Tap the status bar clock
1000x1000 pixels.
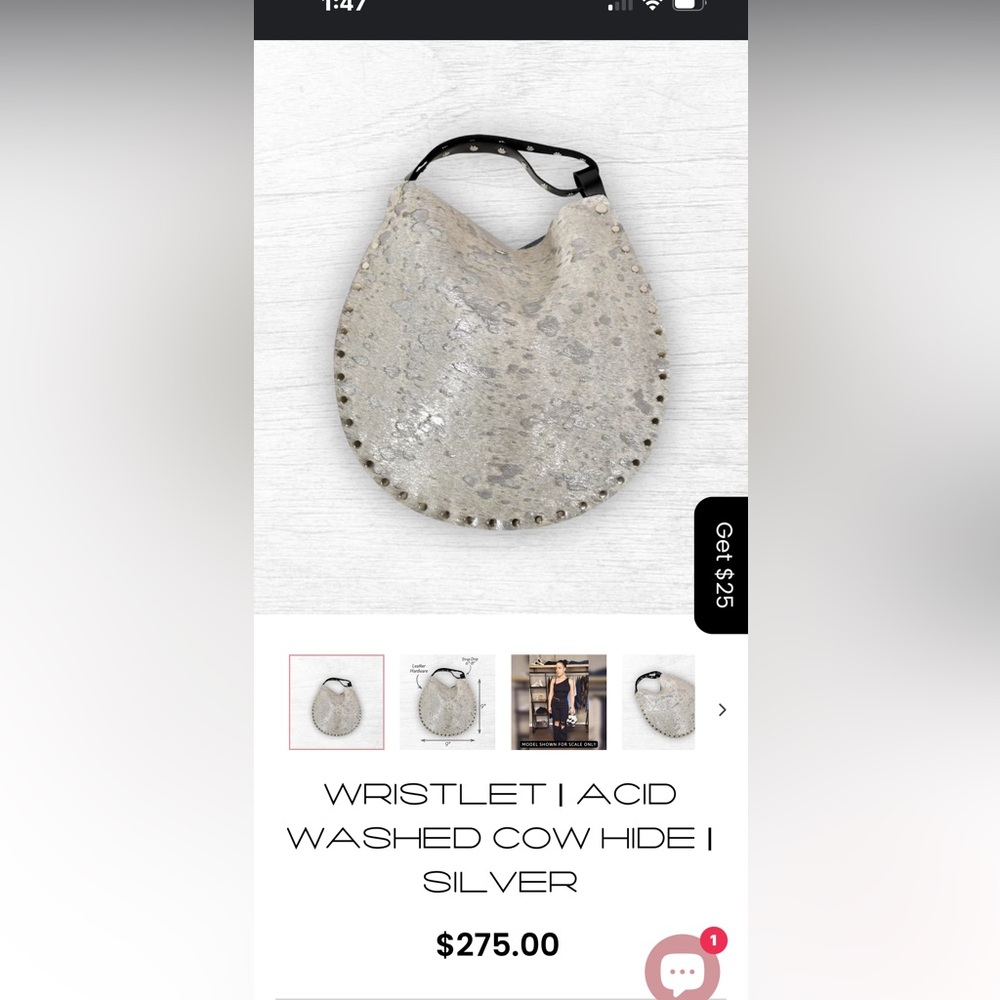coord(344,5)
